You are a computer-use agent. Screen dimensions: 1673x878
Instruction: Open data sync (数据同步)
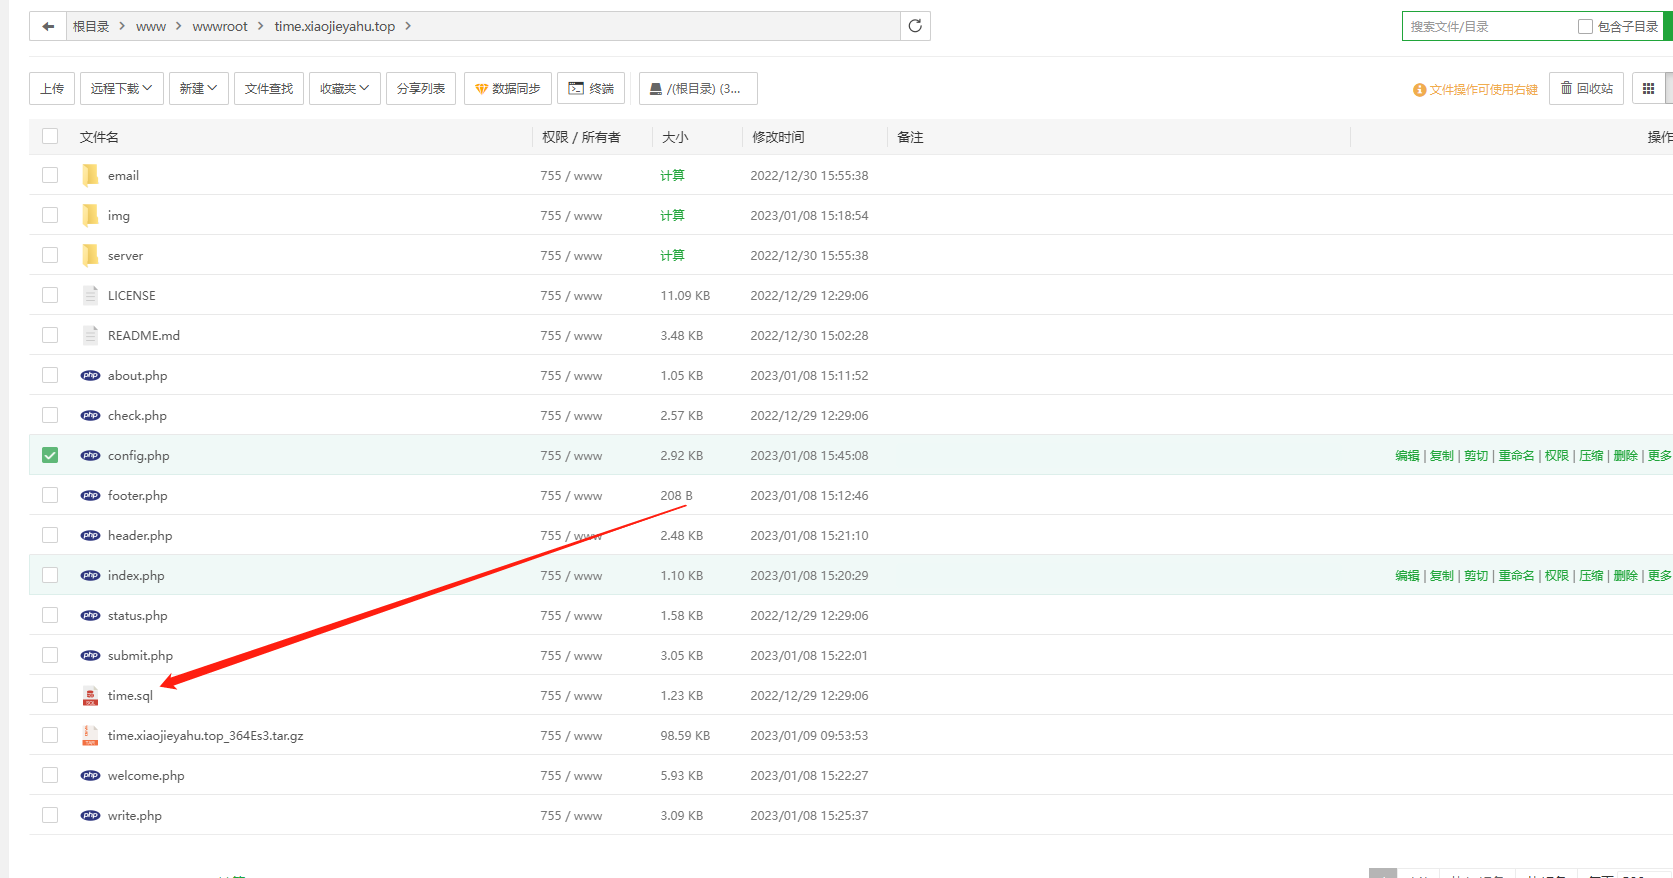pyautogui.click(x=507, y=88)
